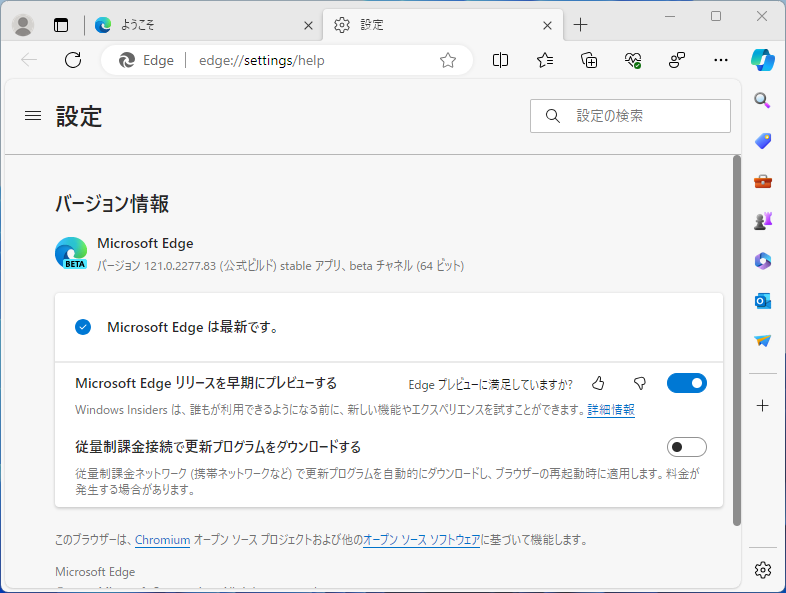The width and height of the screenshot is (786, 593).
Task: Give thumbs up for Edge preview
Action: pyautogui.click(x=598, y=383)
